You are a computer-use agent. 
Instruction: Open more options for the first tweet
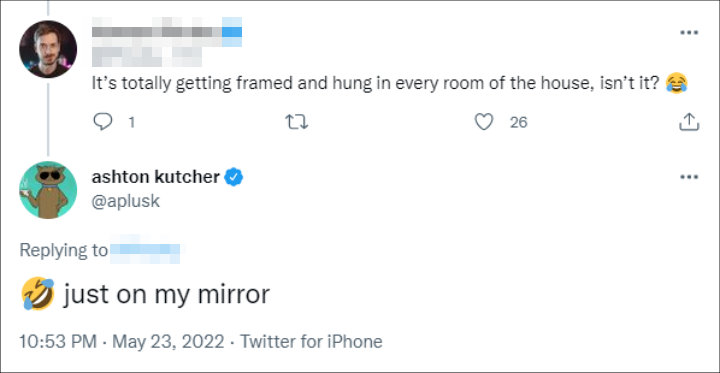(689, 33)
